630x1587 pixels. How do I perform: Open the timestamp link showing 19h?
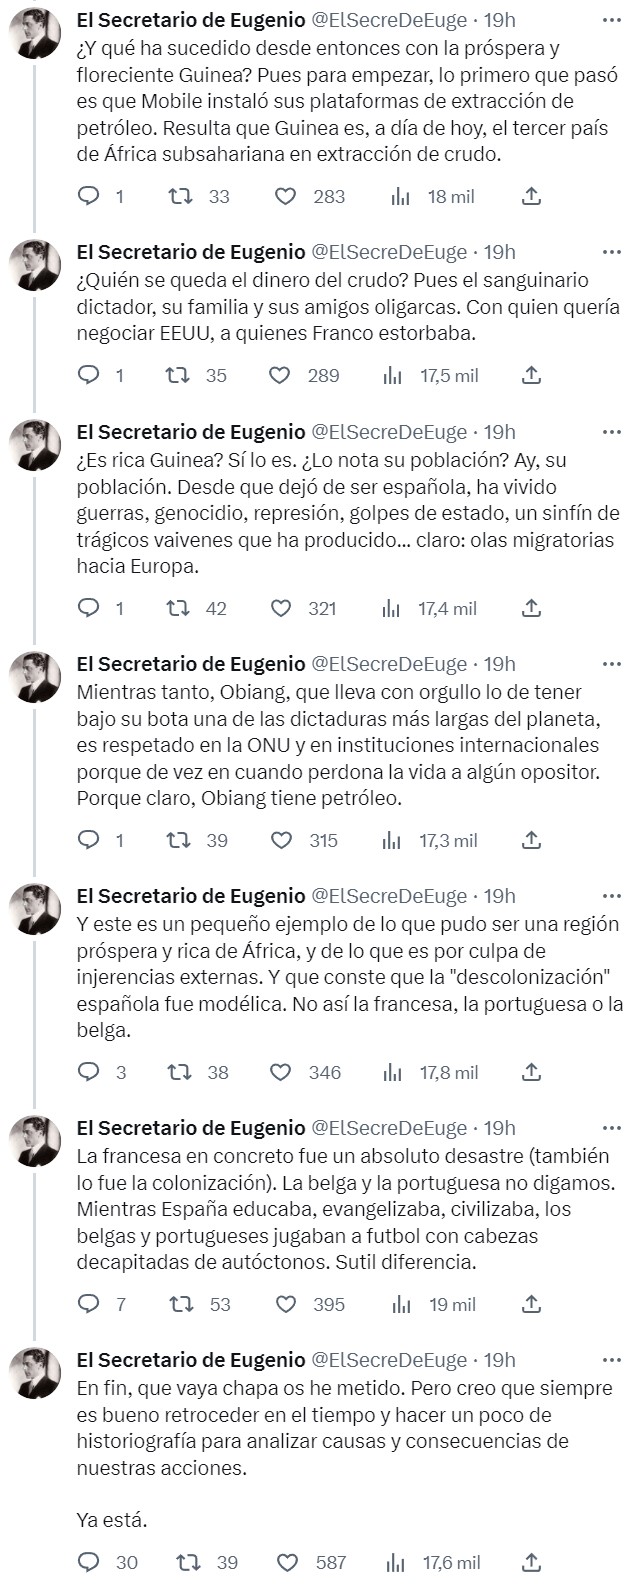(500, 15)
